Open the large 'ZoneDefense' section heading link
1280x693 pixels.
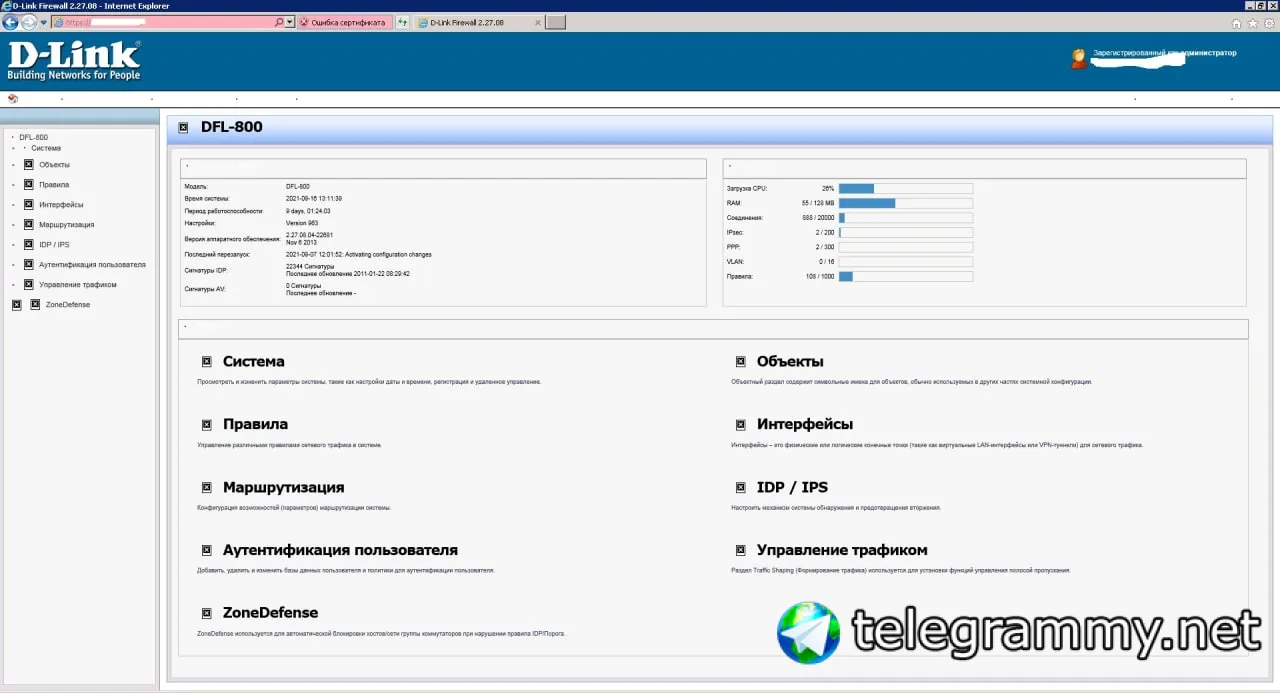[270, 612]
